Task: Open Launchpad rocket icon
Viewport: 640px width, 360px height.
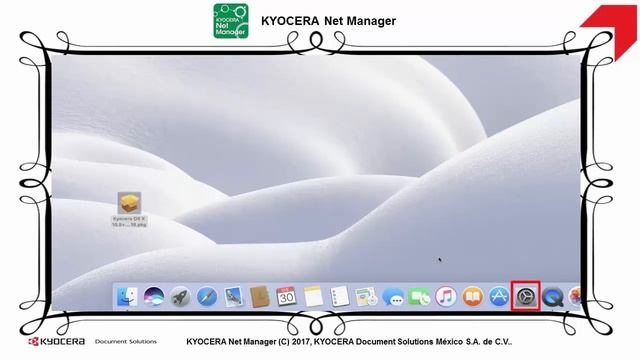Action: pos(180,297)
